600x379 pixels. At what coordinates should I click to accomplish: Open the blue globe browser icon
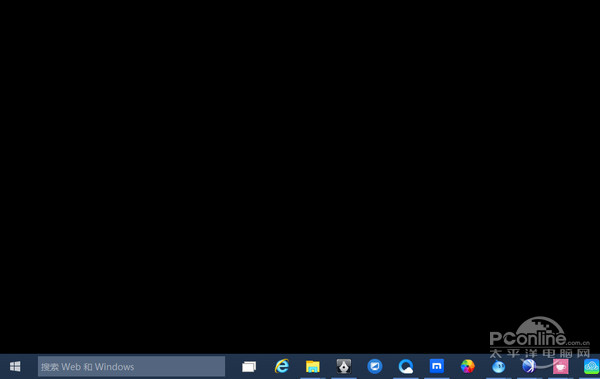click(x=529, y=366)
